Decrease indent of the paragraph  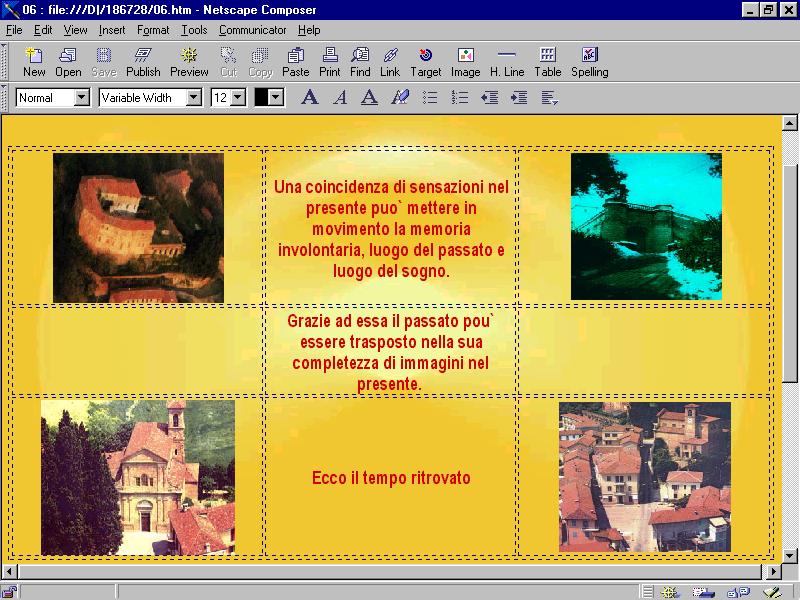[x=489, y=97]
